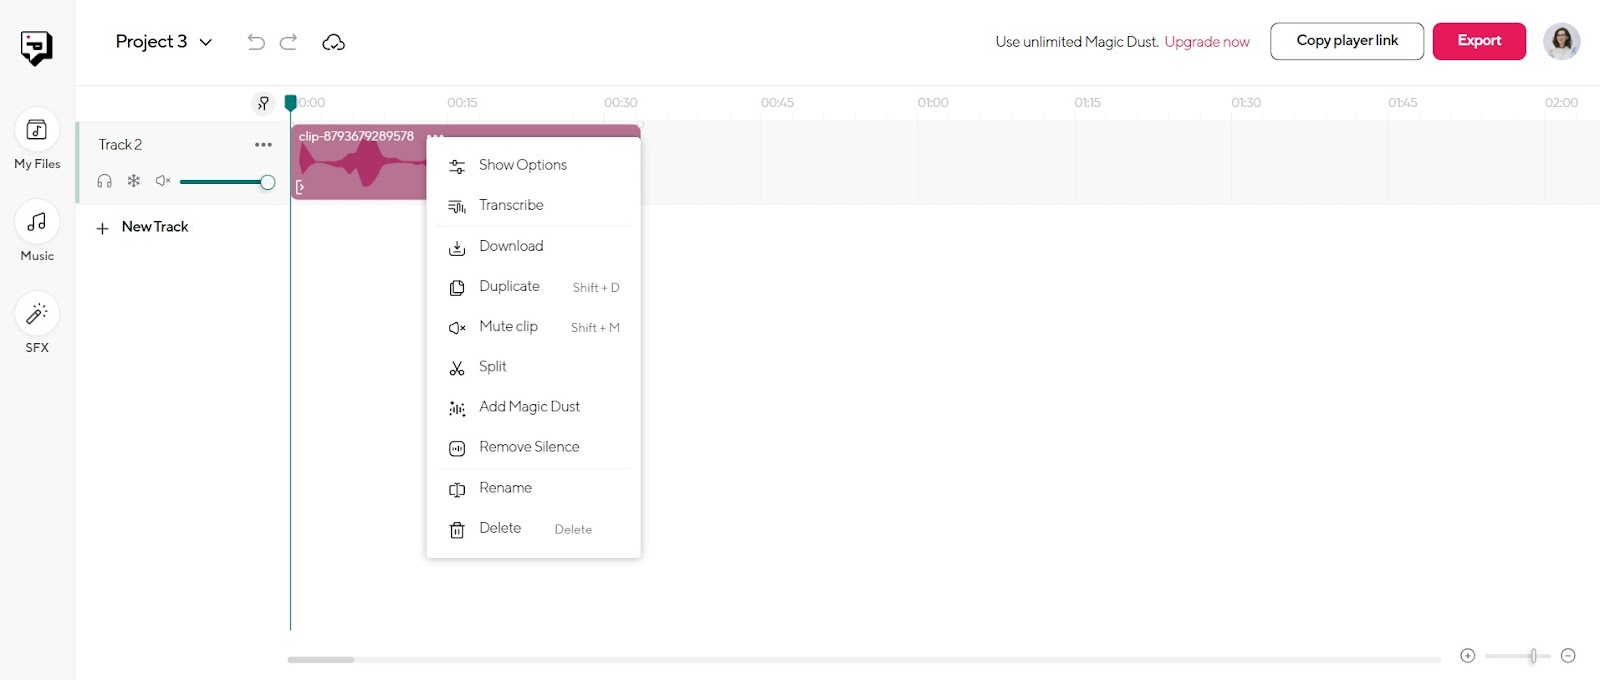Mute Track 2 speaker icon
This screenshot has height=680, width=1600.
coord(163,181)
